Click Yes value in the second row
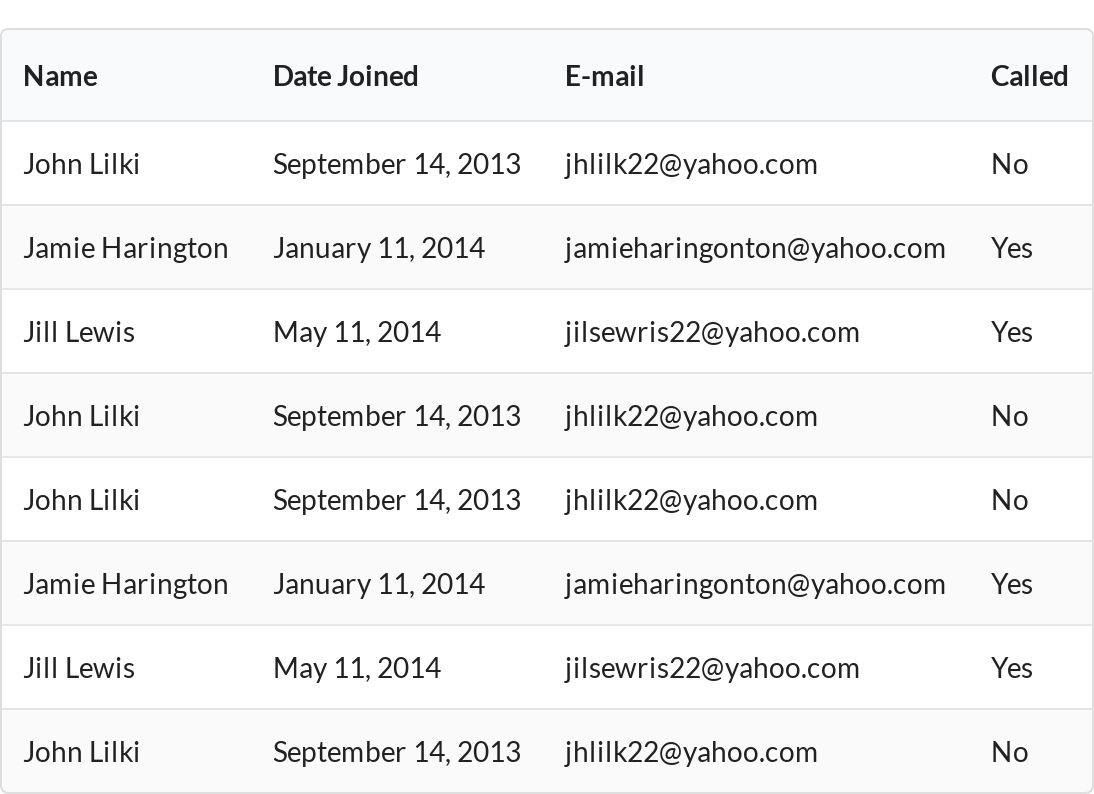 [x=1012, y=248]
